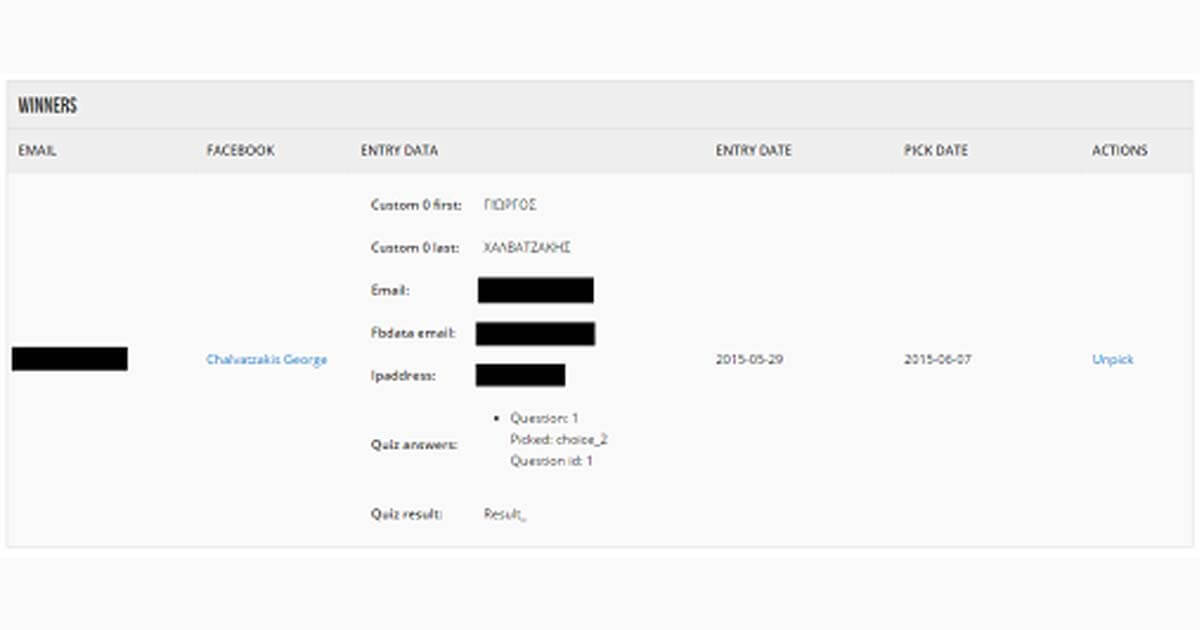Screen dimensions: 1200x630
Task: Open the Chalvatzakis George Facebook link
Action: [x=266, y=360]
